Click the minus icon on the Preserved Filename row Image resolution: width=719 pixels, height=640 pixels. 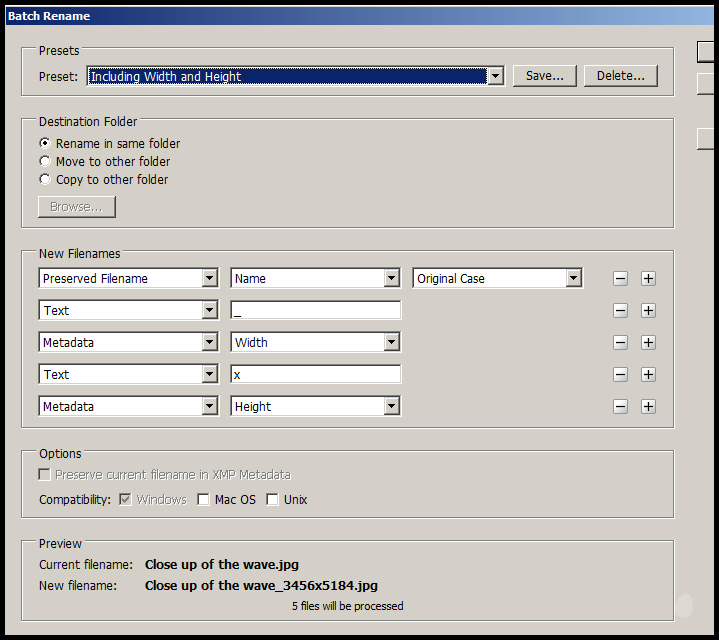620,279
